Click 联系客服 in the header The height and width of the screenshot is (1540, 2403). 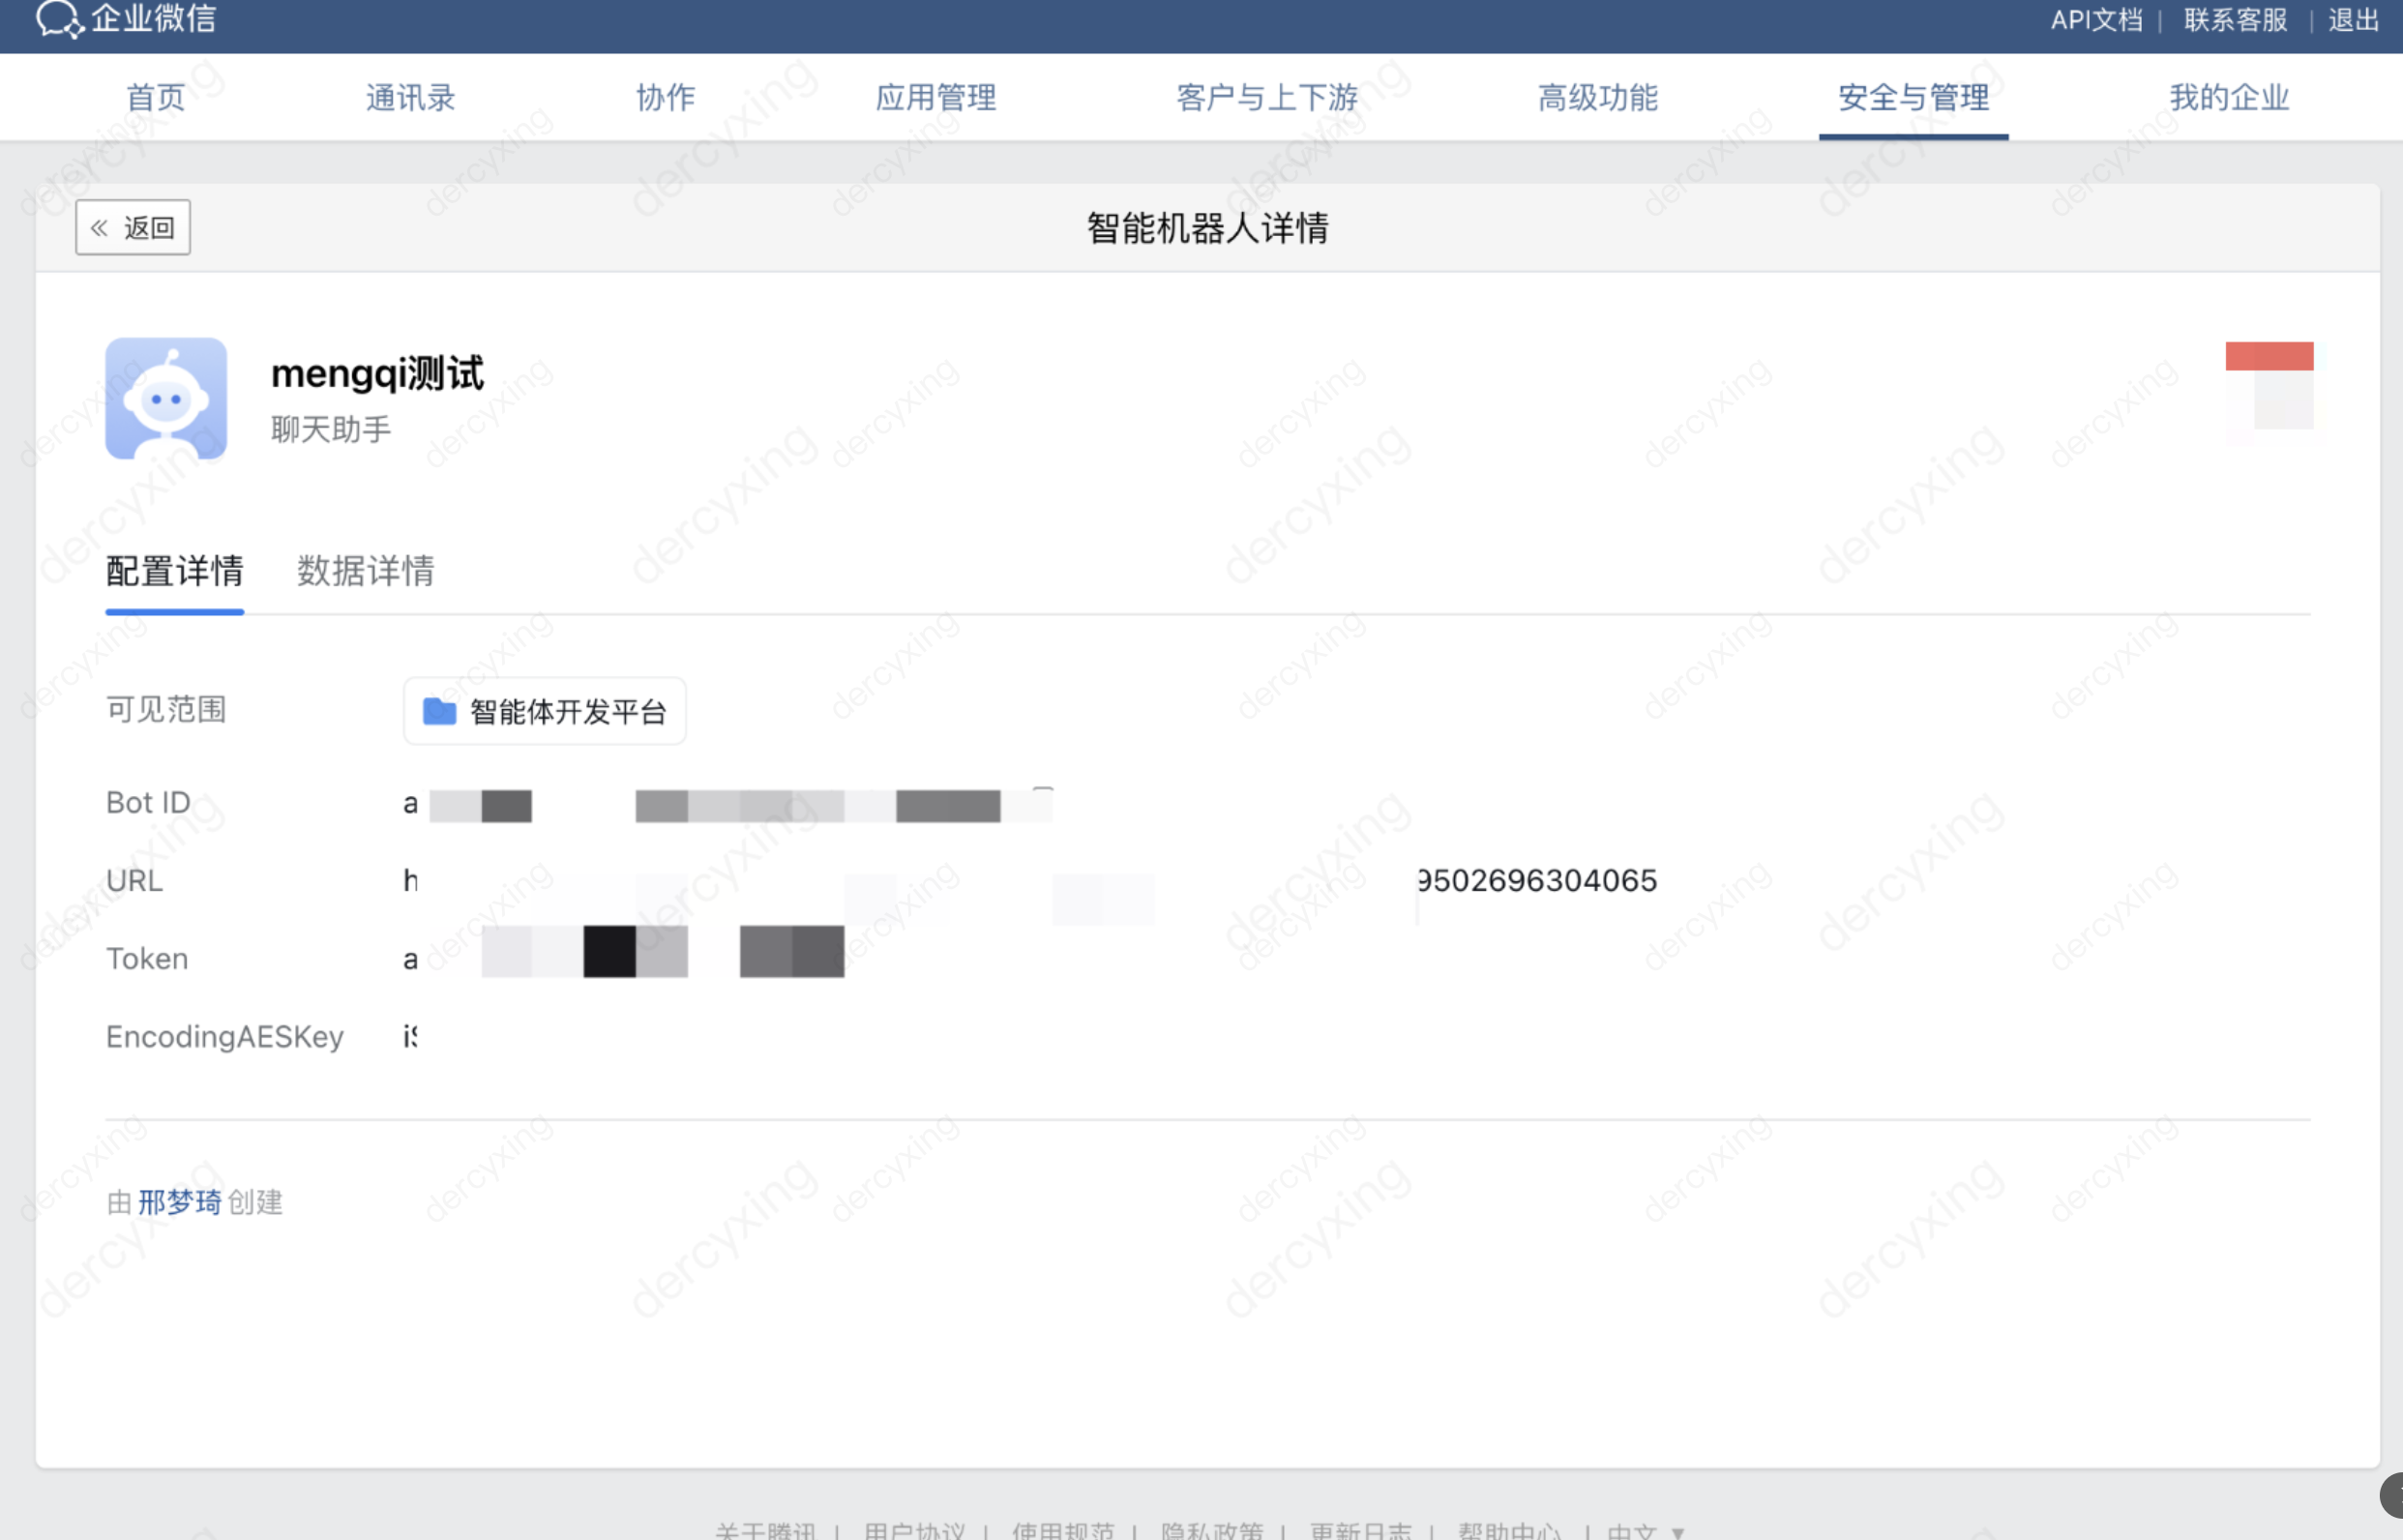pyautogui.click(x=2235, y=20)
